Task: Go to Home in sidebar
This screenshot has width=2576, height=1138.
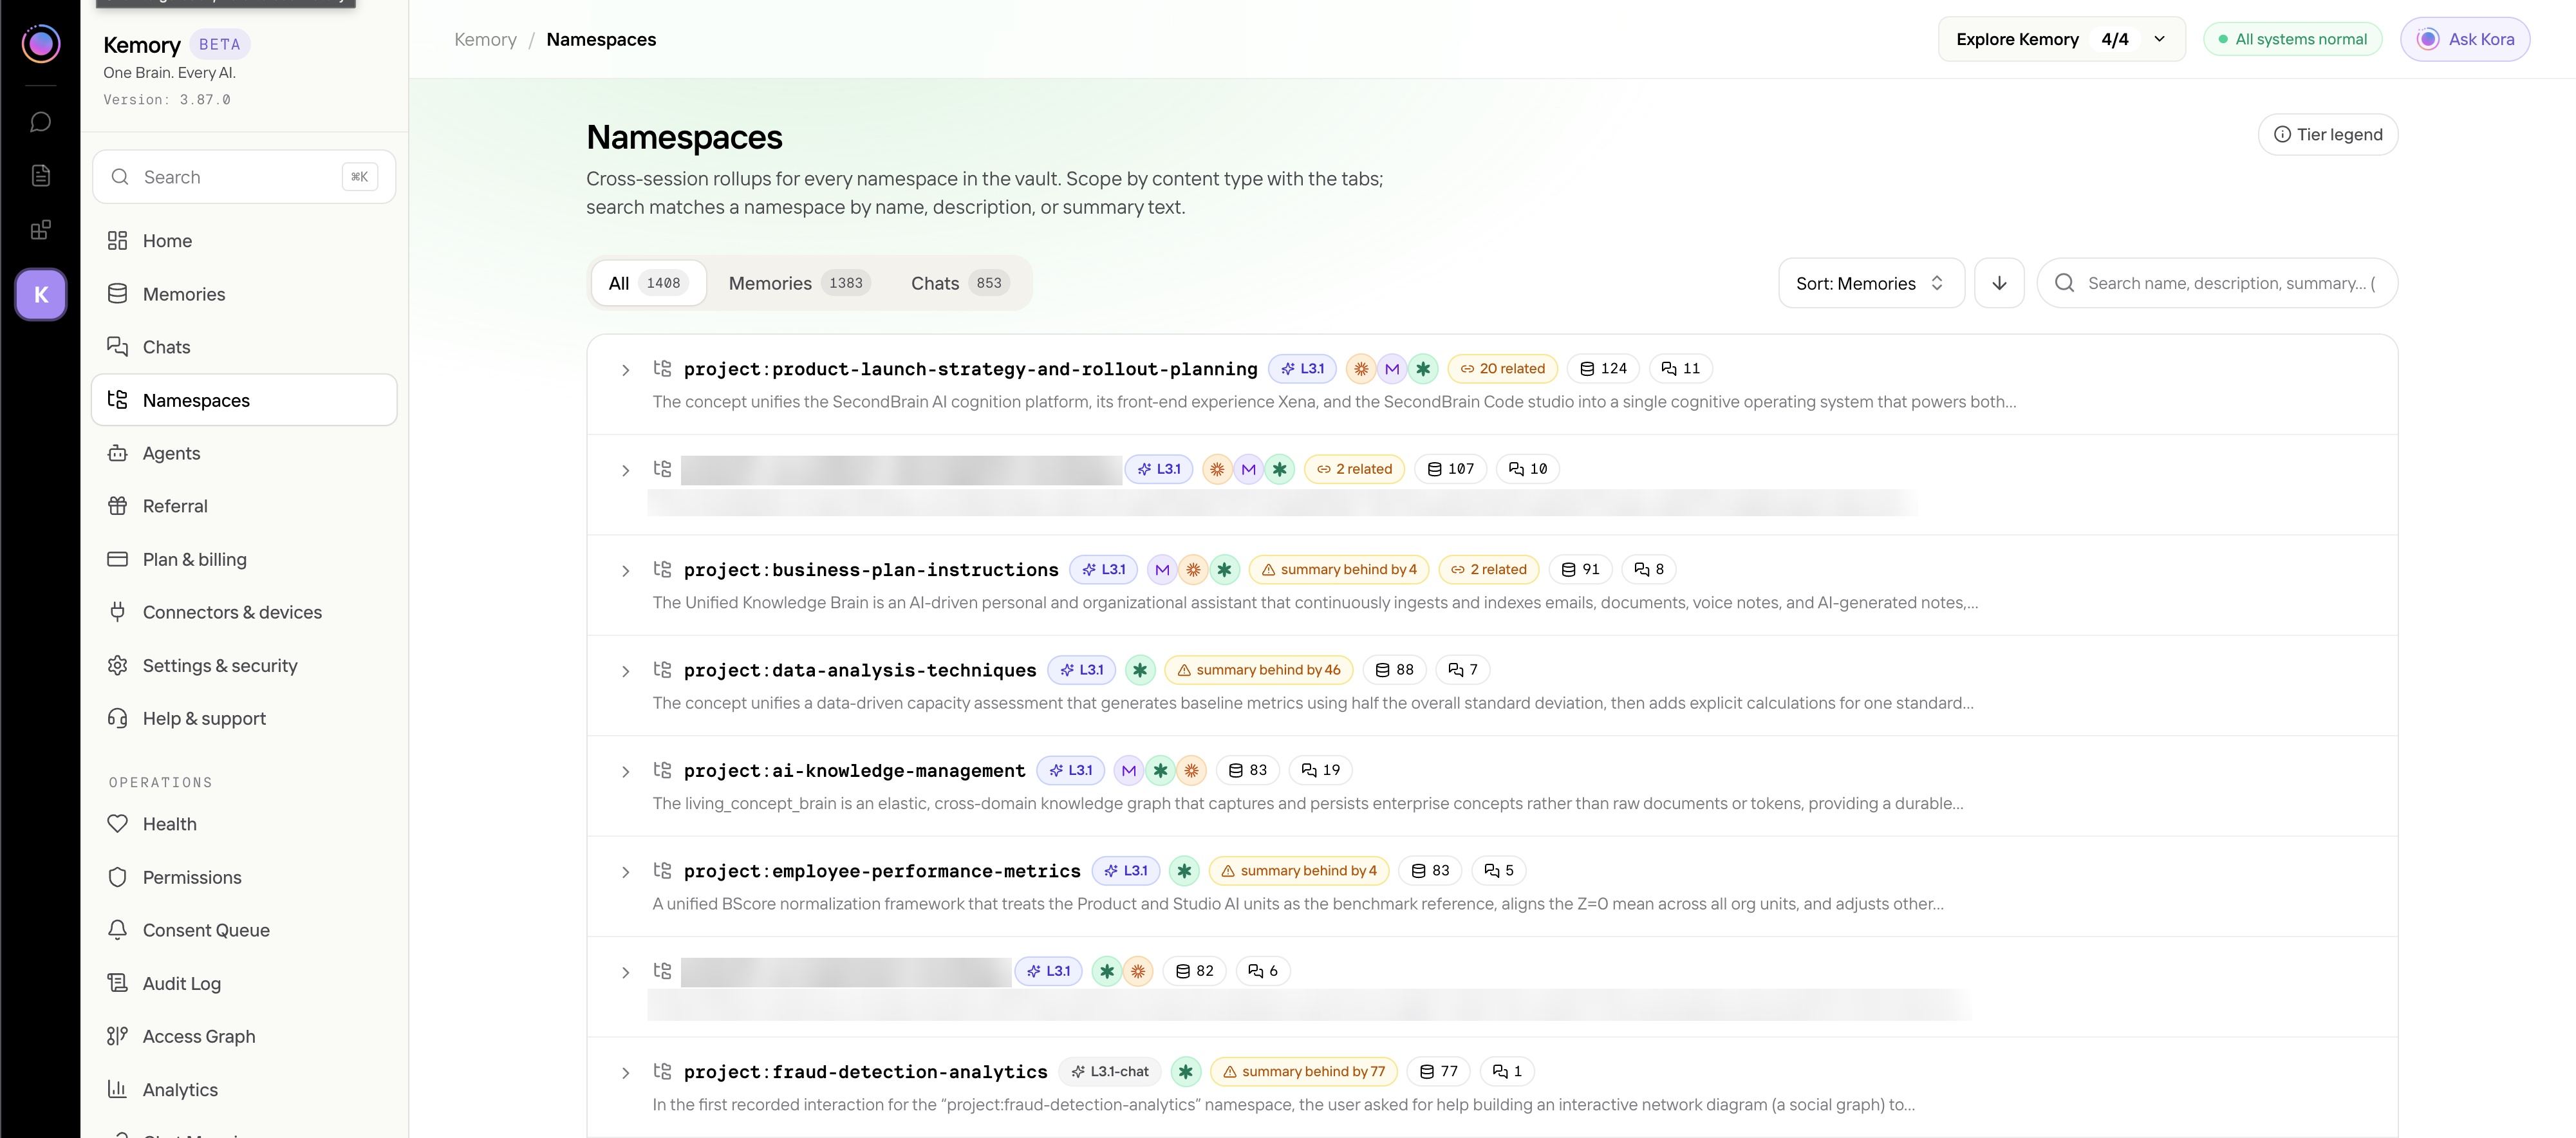Action: pyautogui.click(x=244, y=241)
